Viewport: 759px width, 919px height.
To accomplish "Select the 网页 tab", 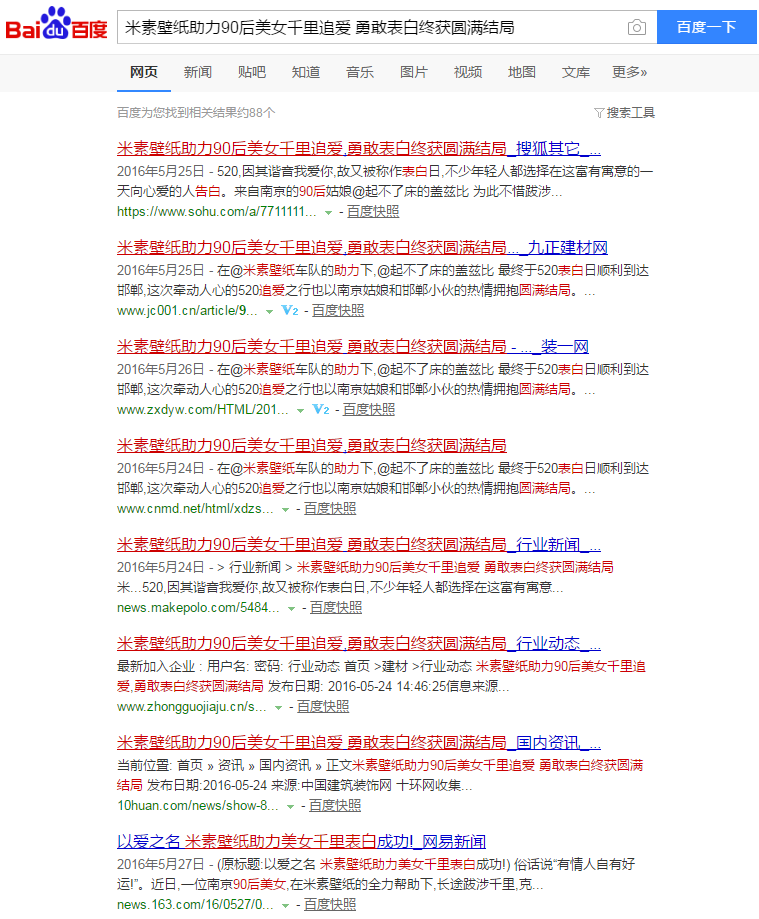I will (144, 72).
